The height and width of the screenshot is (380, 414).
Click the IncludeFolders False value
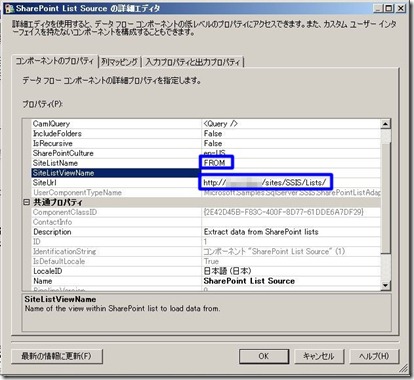(213, 134)
